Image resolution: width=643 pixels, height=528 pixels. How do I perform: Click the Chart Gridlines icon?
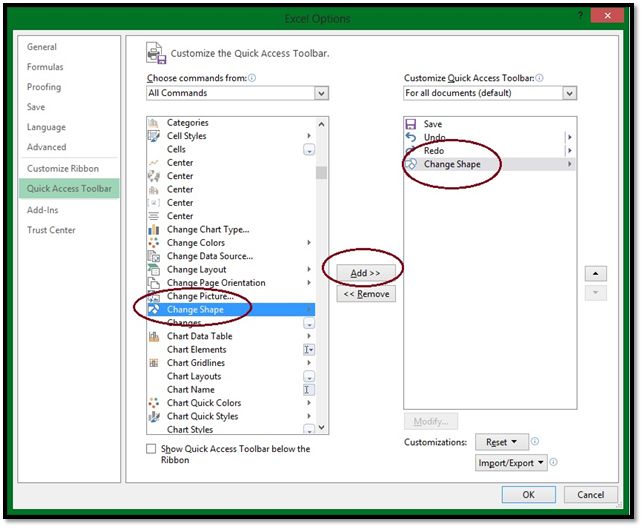click(154, 363)
